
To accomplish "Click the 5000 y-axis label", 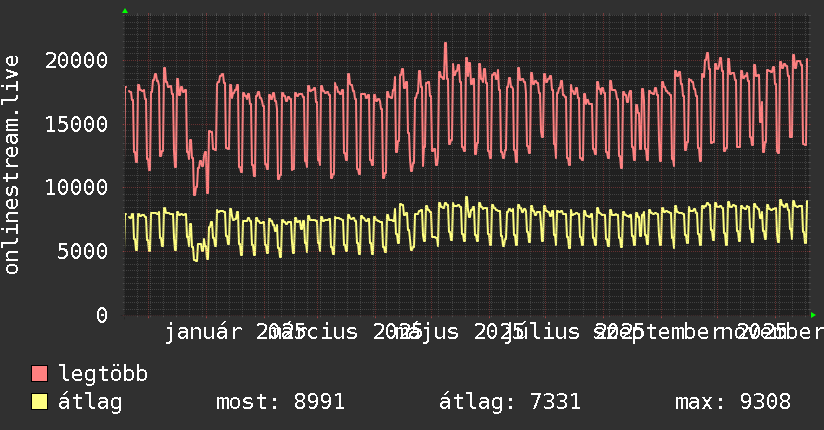I will pyautogui.click(x=83, y=251).
